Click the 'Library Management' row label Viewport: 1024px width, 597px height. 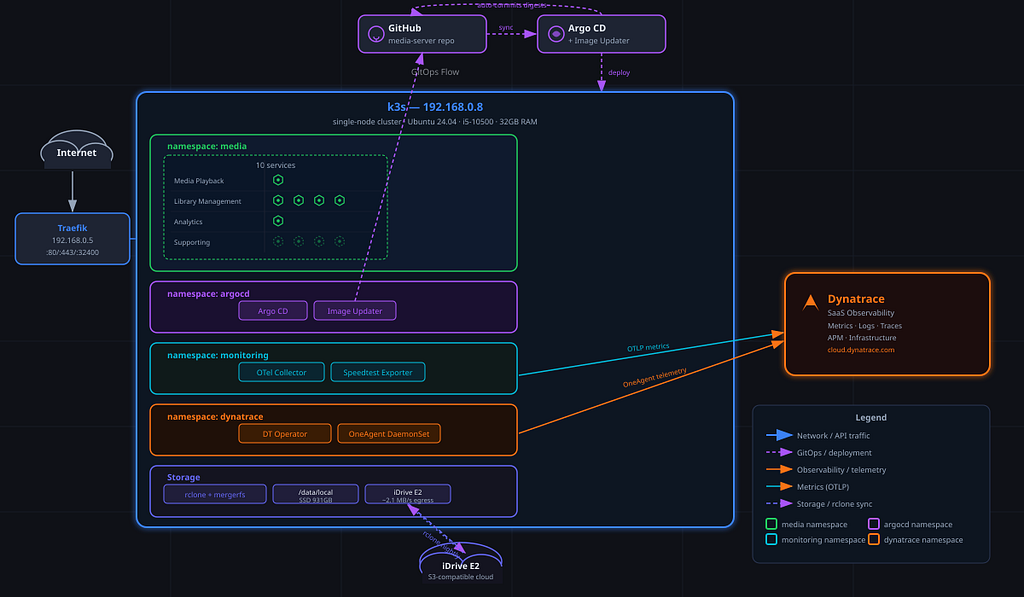pyautogui.click(x=208, y=201)
